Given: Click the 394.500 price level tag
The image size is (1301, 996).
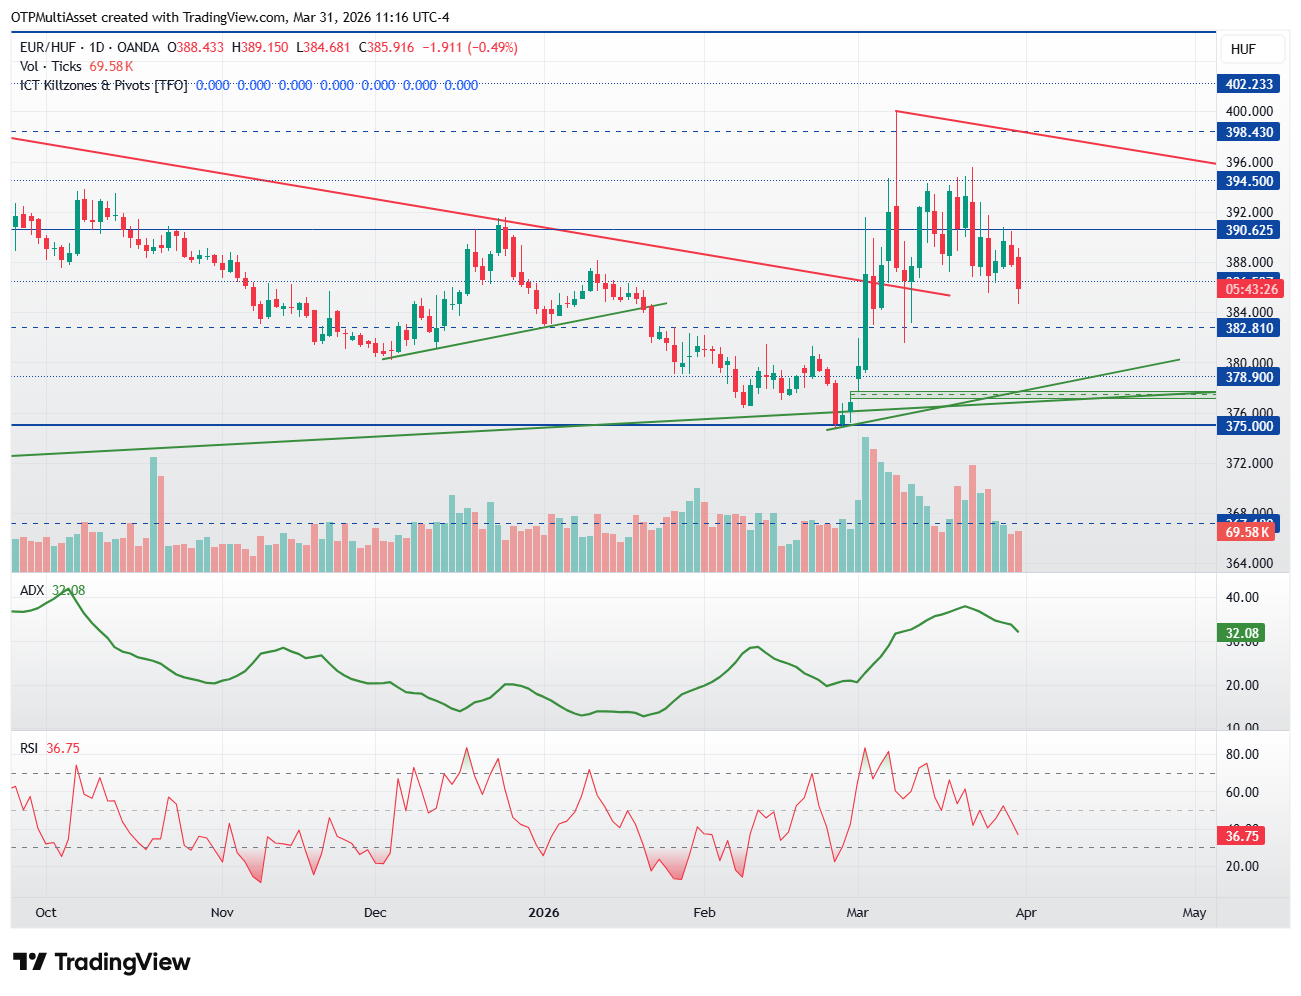Looking at the screenshot, I should point(1249,181).
